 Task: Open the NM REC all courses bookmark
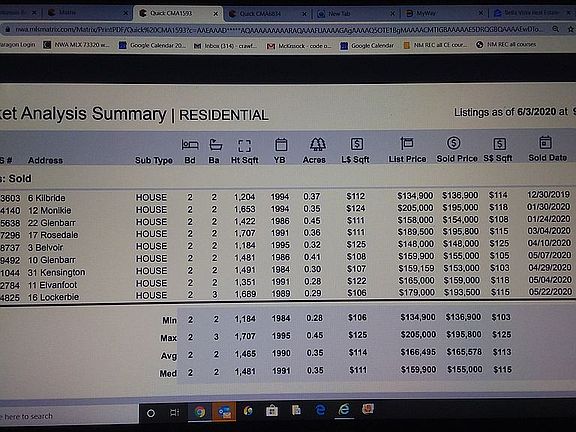point(506,44)
